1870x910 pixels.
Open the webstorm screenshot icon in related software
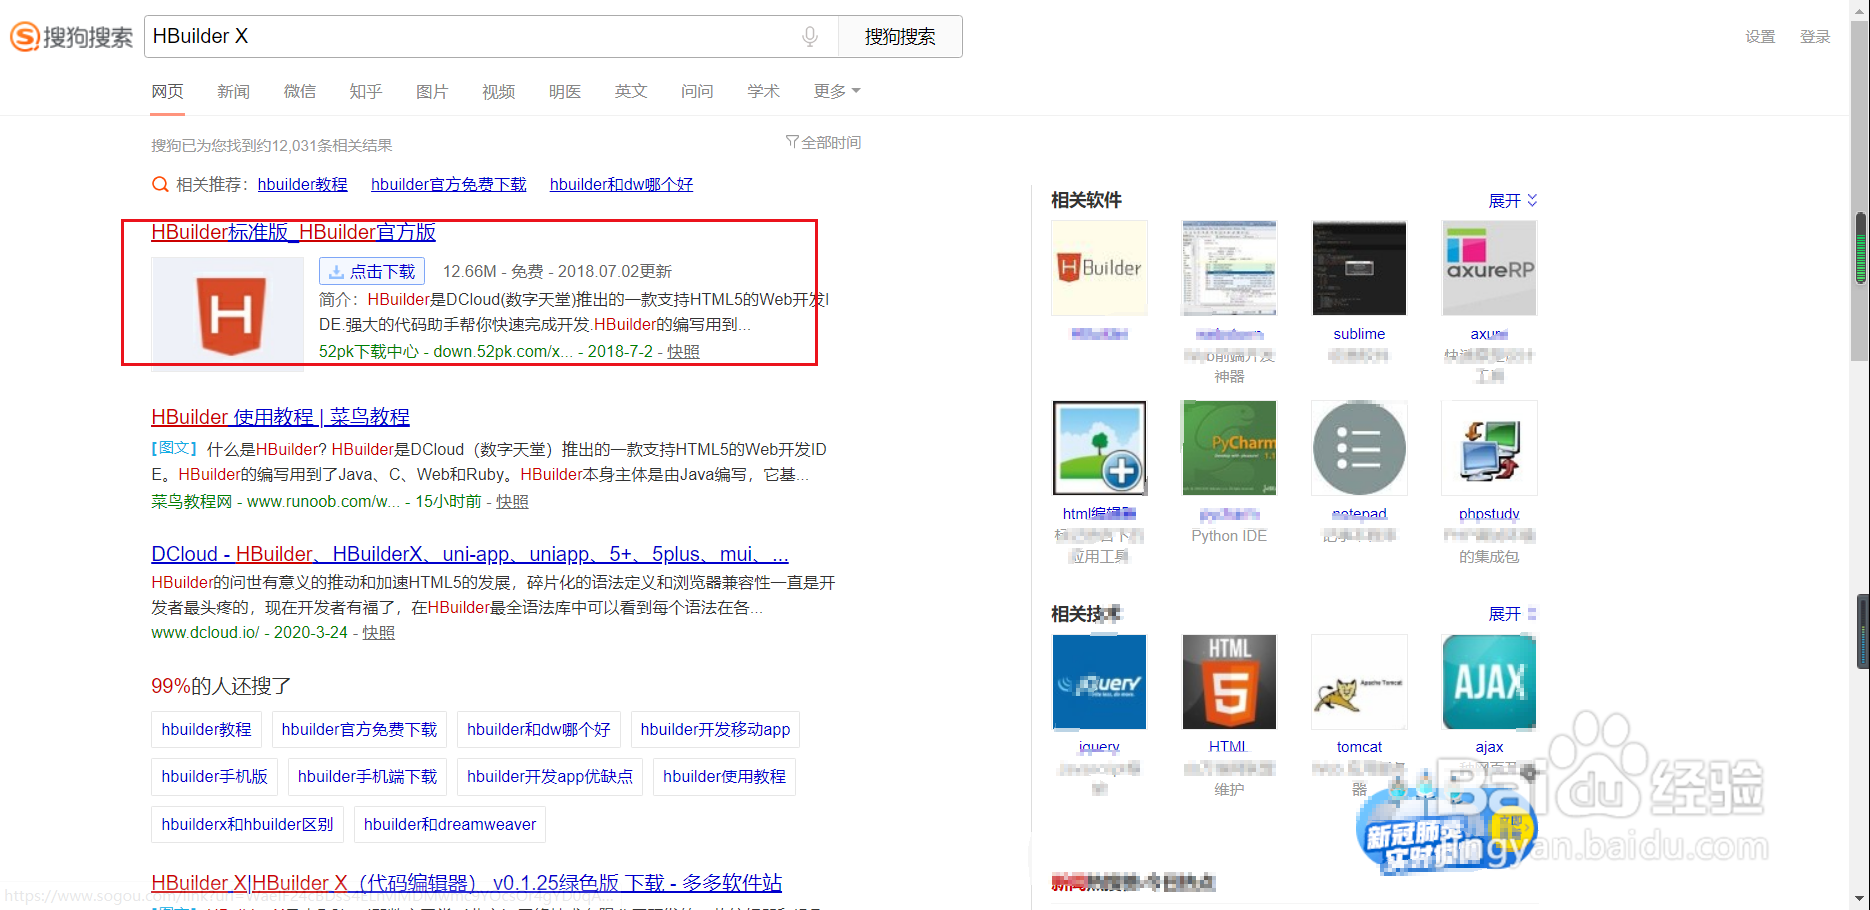coord(1229,268)
